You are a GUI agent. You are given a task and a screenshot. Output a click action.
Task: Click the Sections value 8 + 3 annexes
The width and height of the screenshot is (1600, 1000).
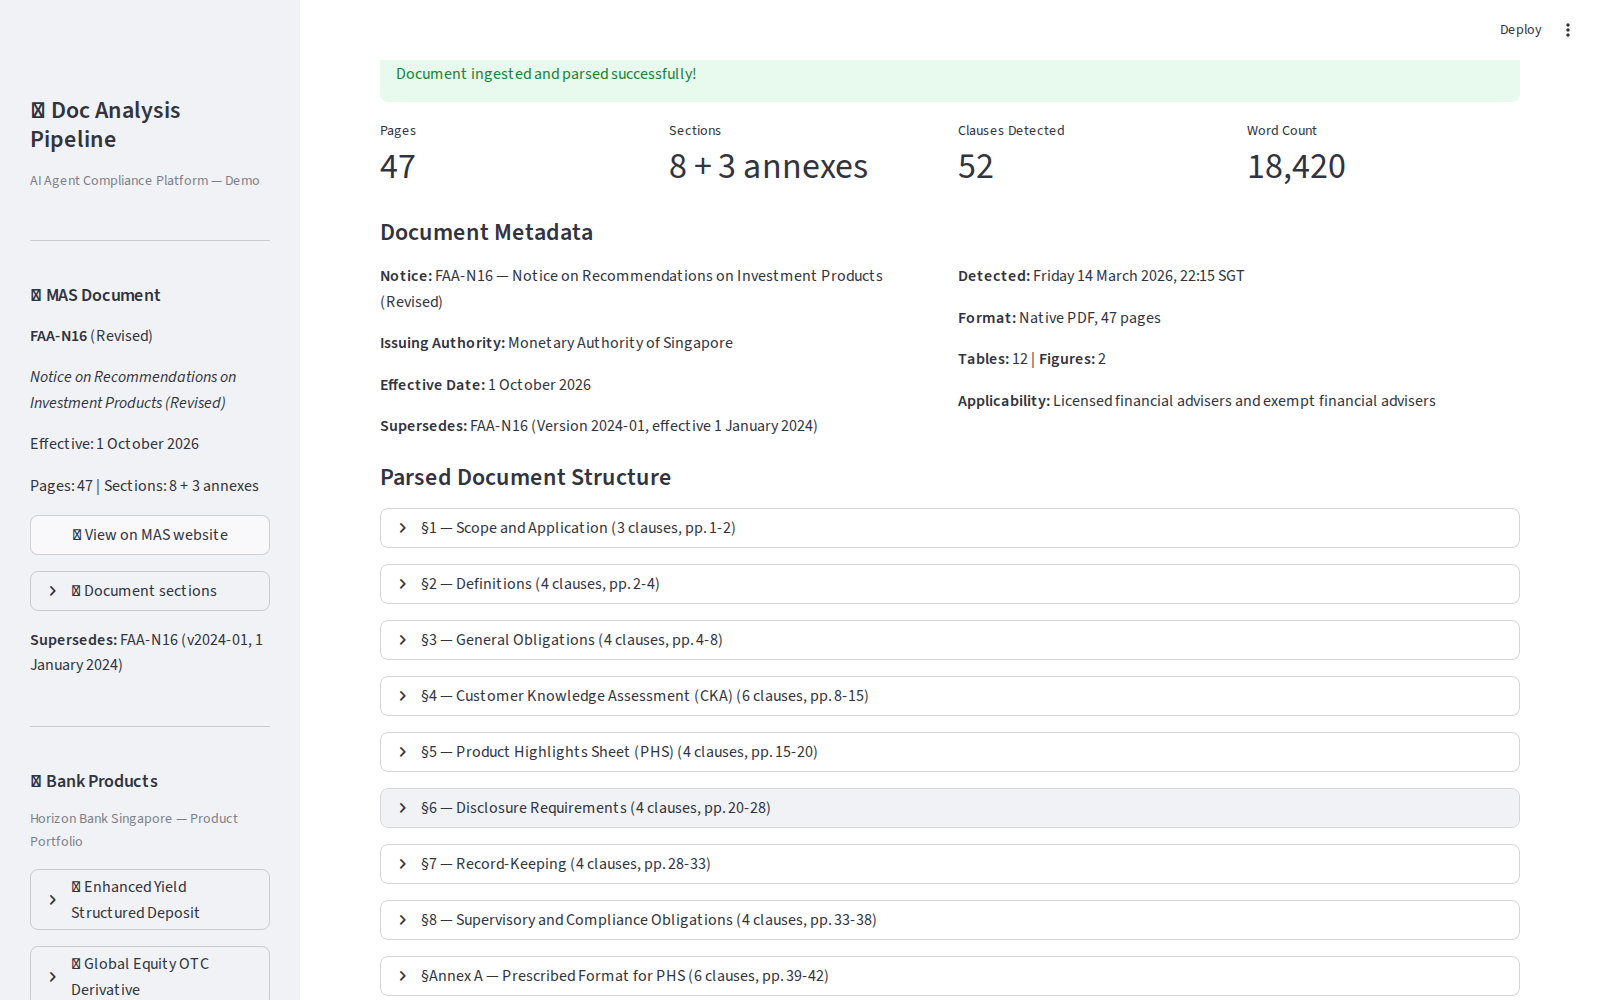pos(768,166)
